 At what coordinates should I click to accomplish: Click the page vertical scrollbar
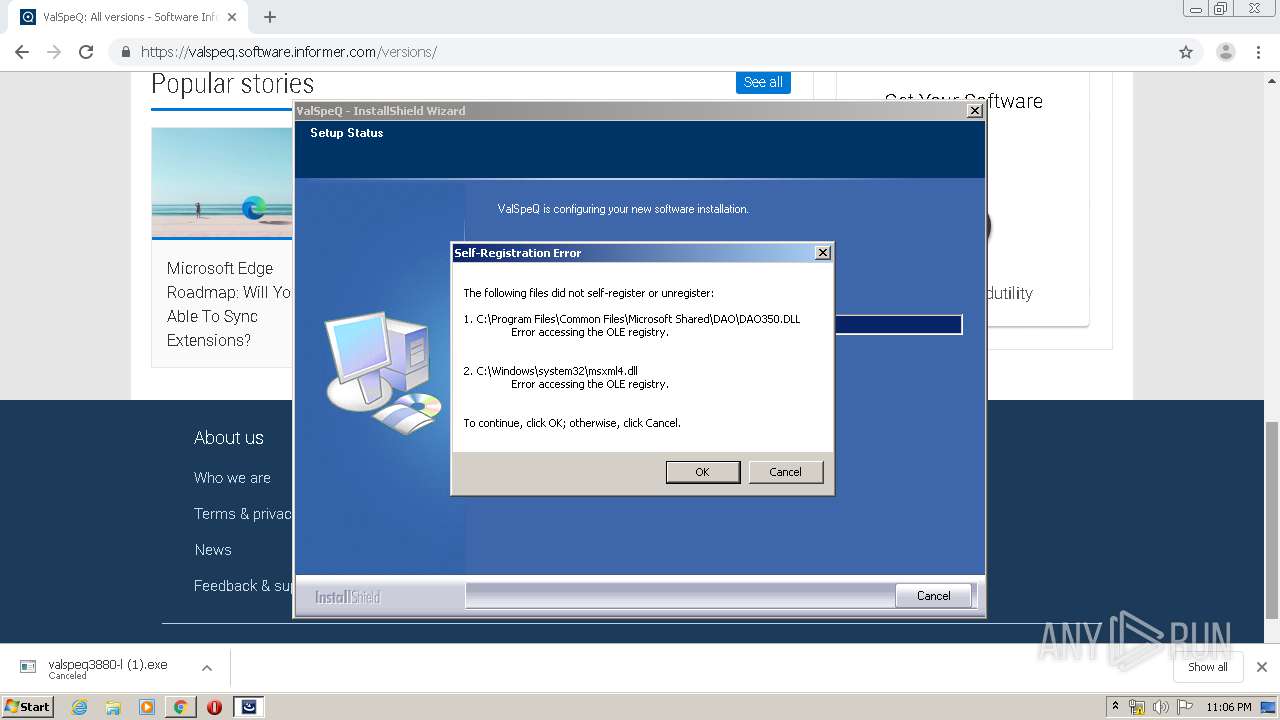[1272, 520]
